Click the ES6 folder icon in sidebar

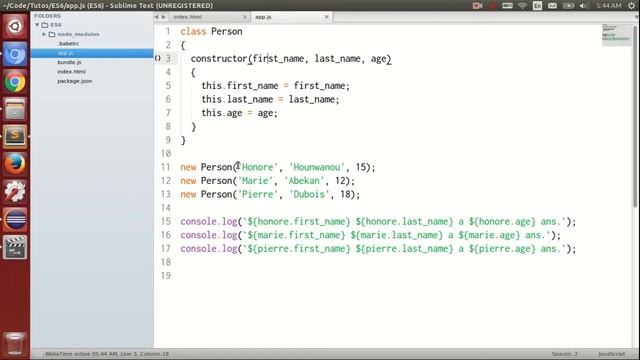(45, 25)
